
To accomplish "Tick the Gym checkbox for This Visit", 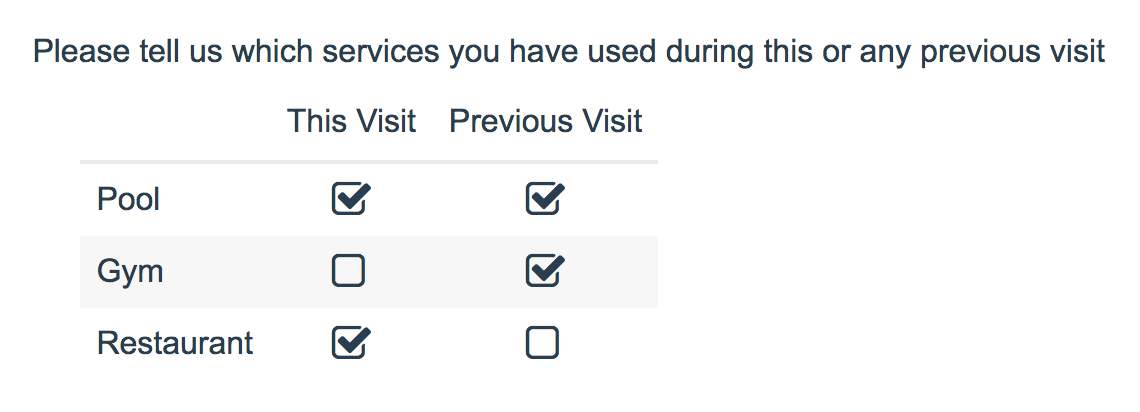I will 348,271.
